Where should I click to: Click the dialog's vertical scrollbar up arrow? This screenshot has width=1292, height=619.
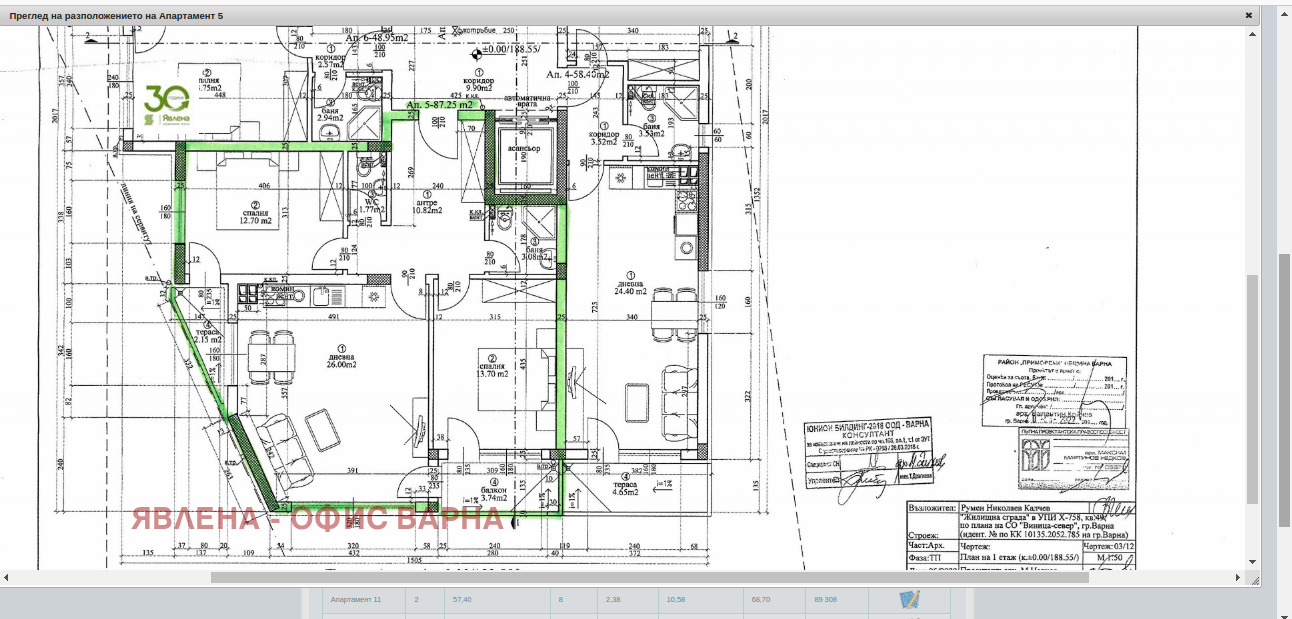1253,33
